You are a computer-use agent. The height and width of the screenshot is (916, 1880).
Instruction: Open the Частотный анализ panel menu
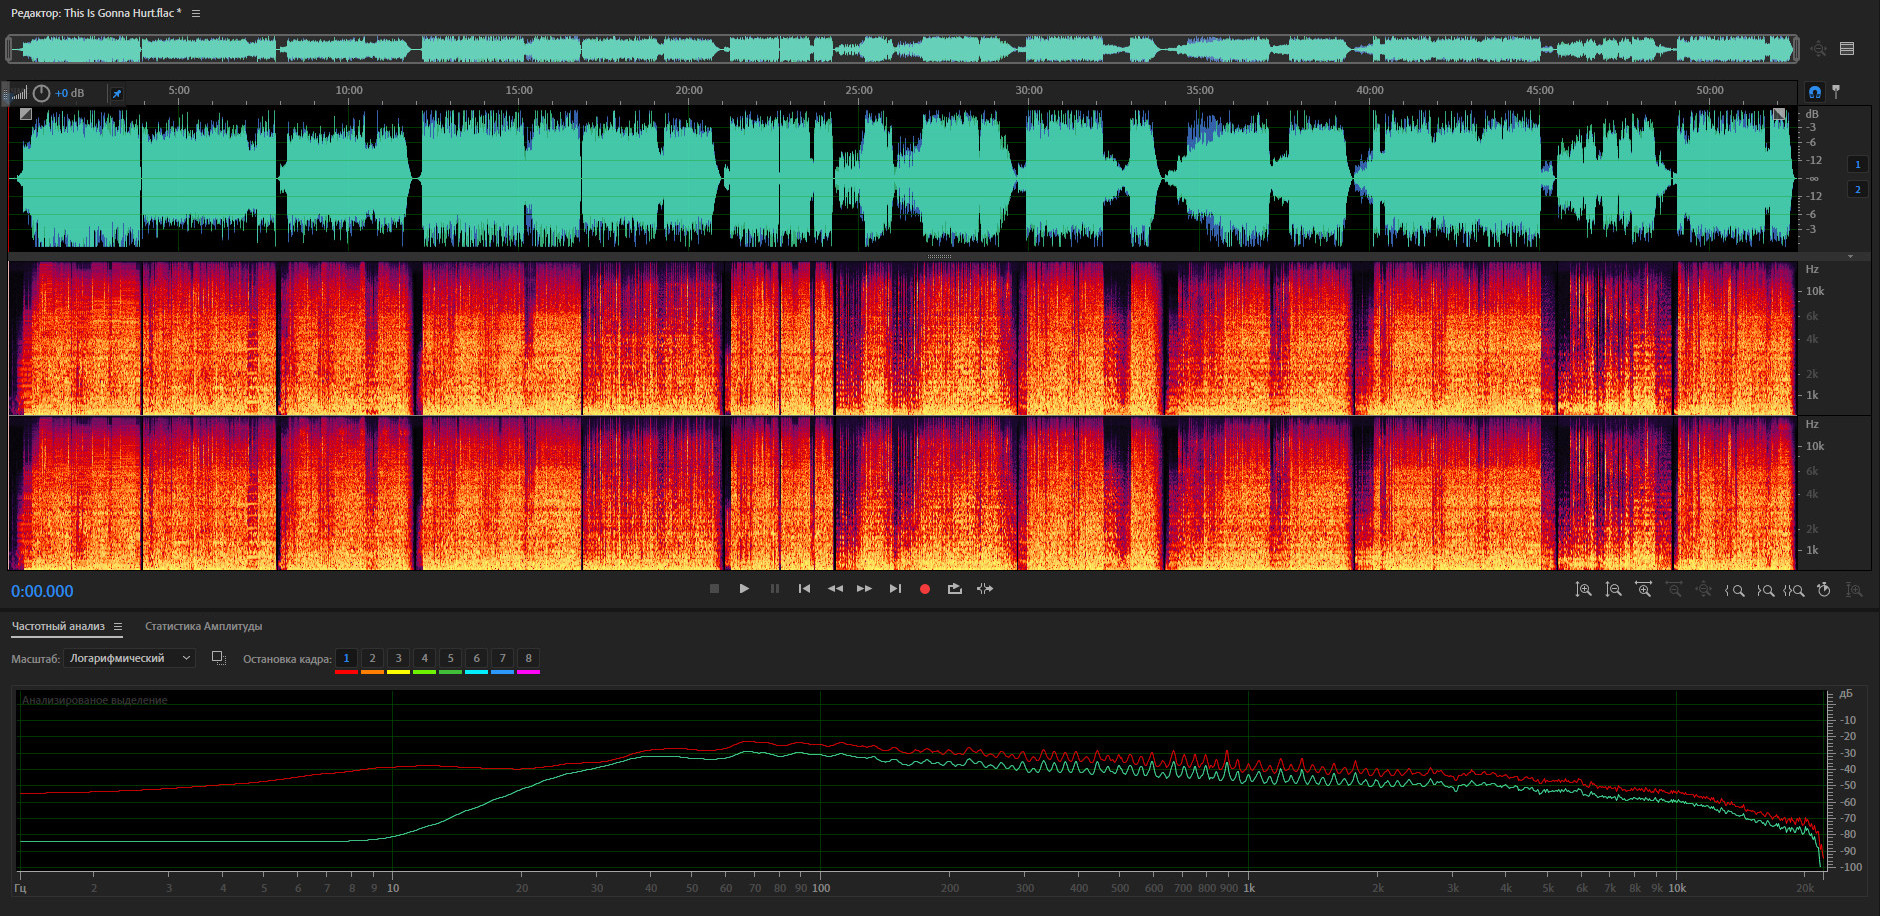point(118,627)
